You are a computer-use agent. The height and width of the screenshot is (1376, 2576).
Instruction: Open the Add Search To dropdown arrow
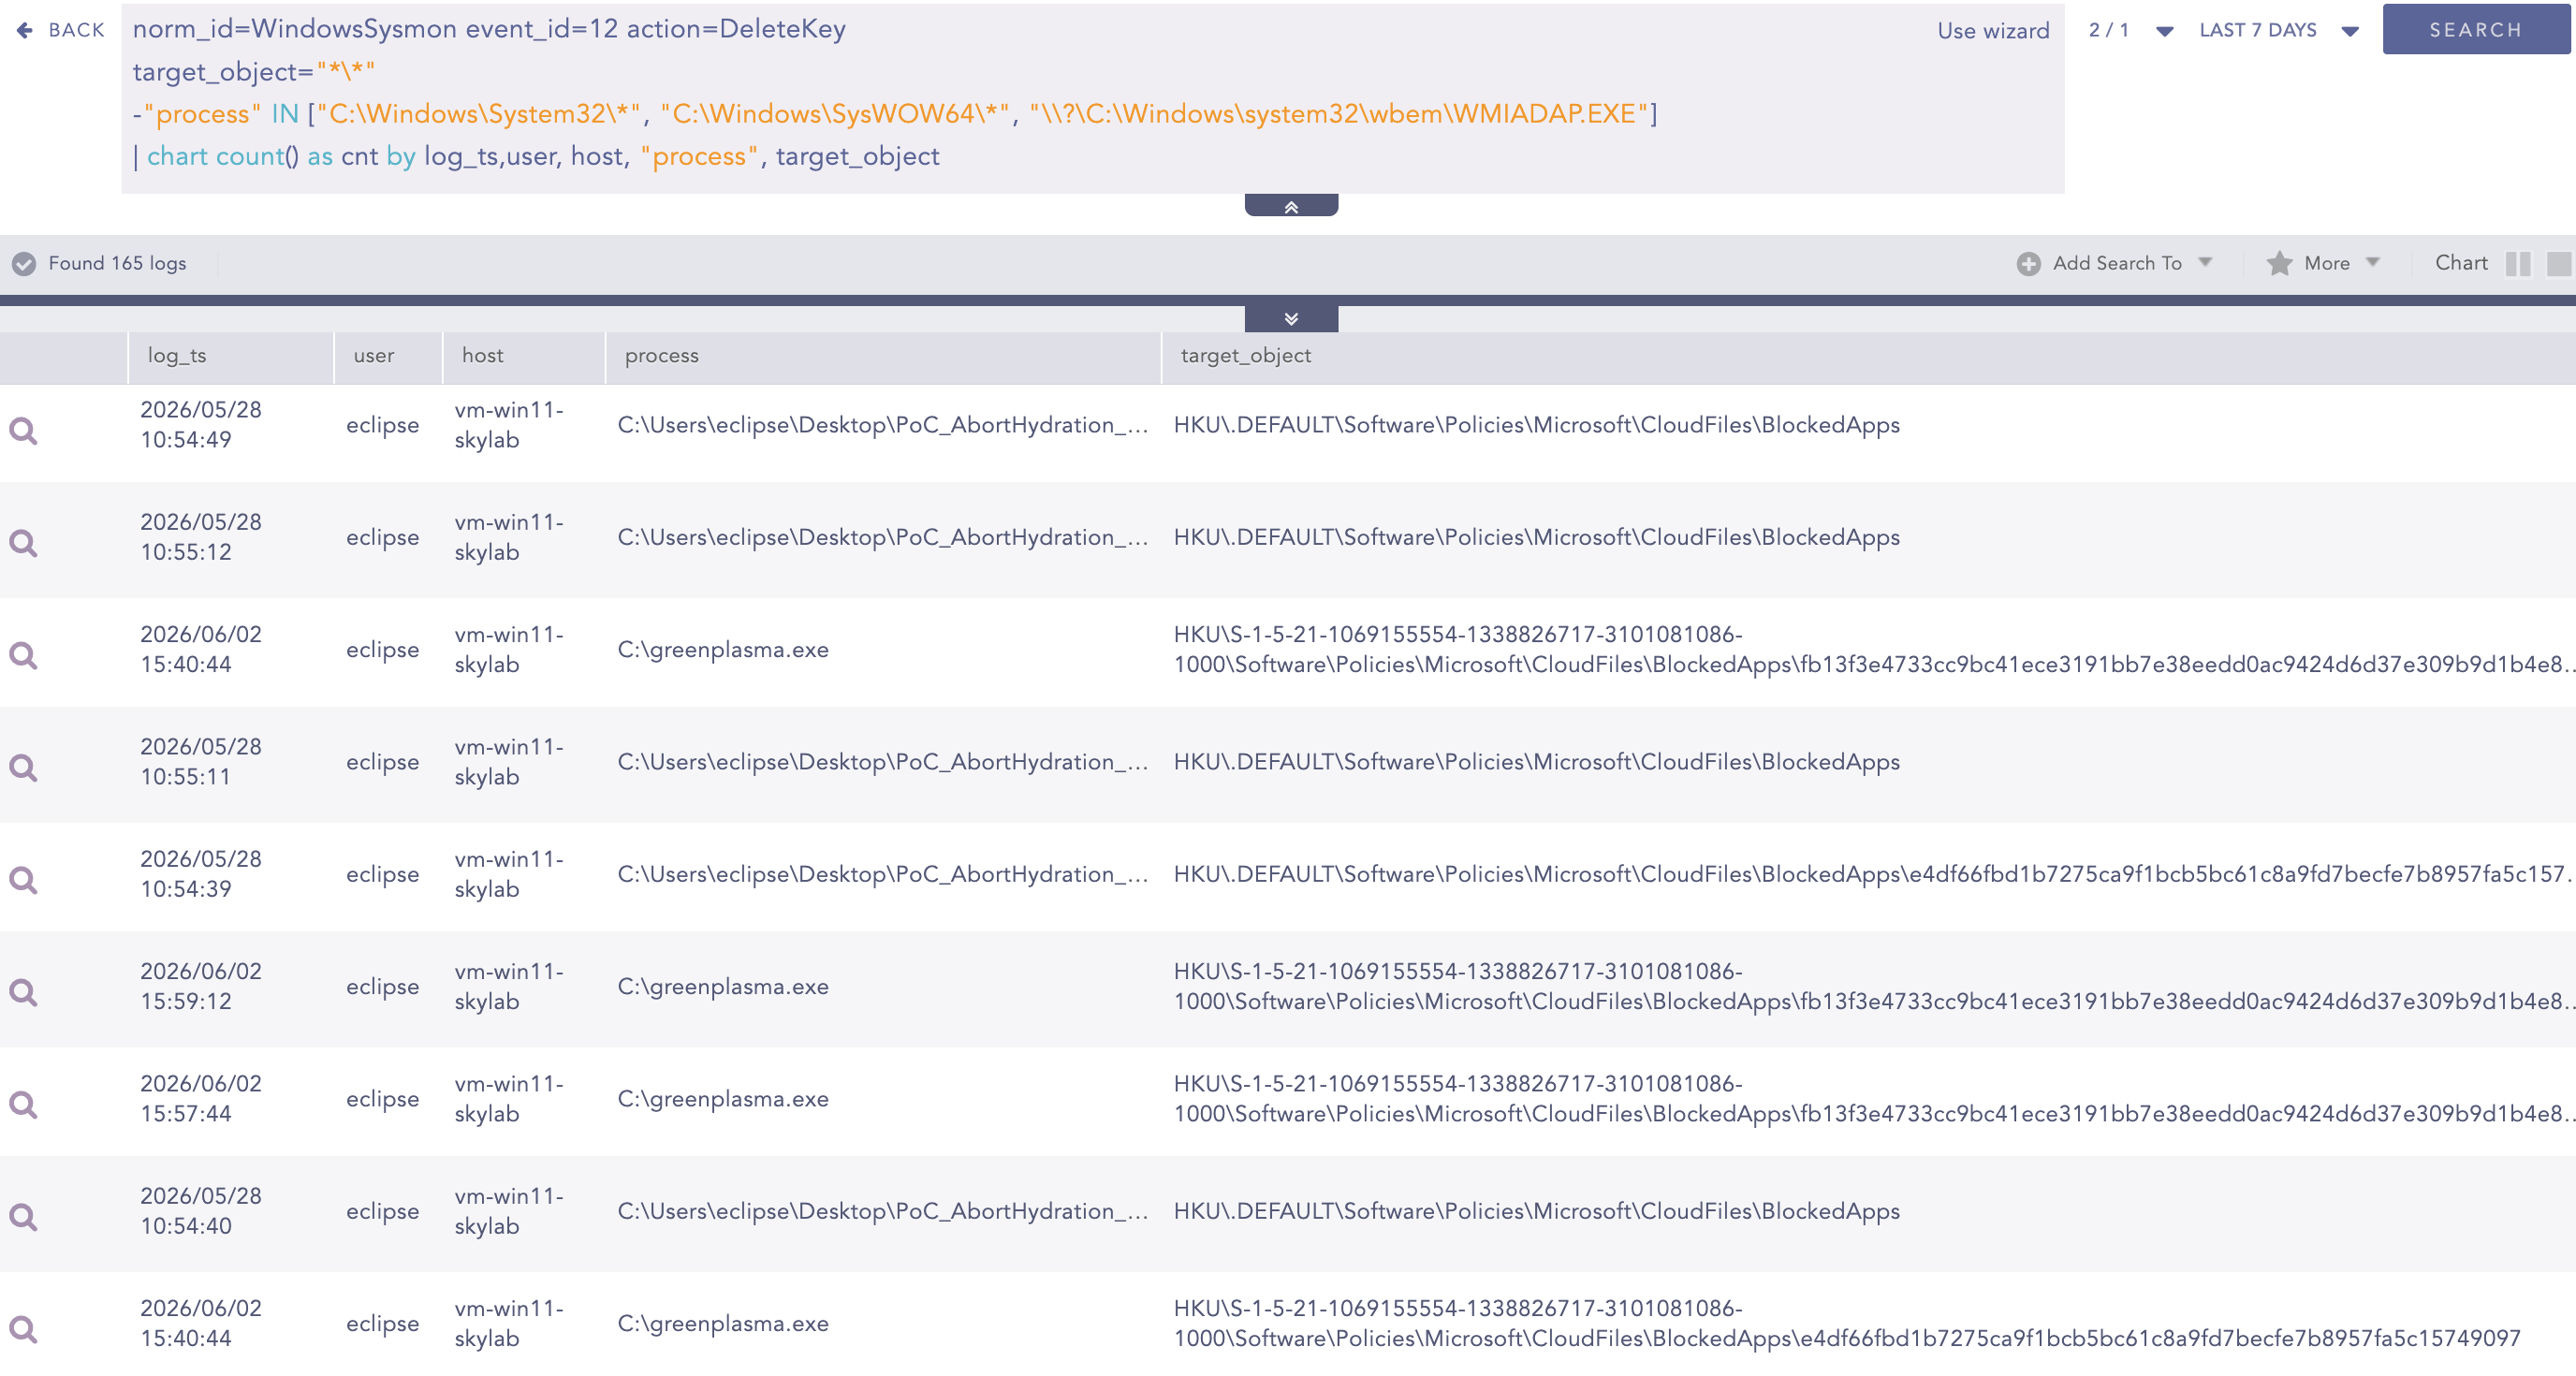click(2205, 262)
